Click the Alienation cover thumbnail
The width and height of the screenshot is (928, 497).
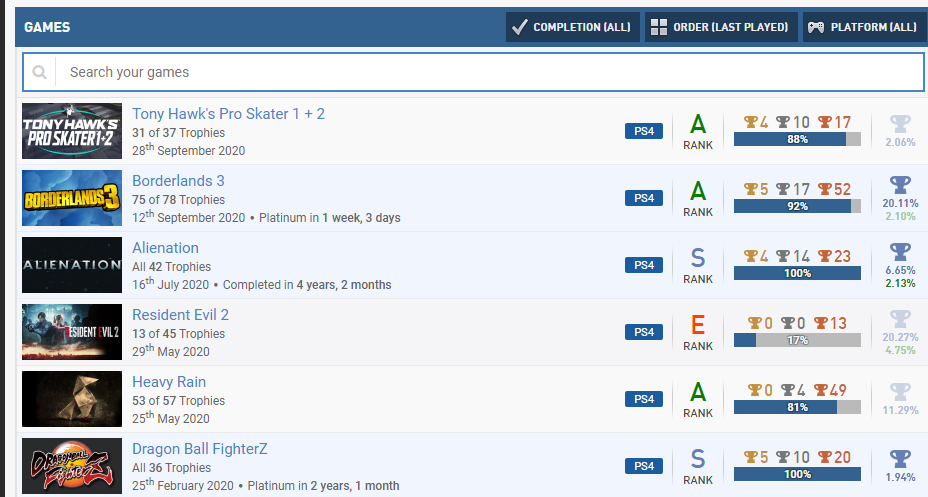point(72,264)
